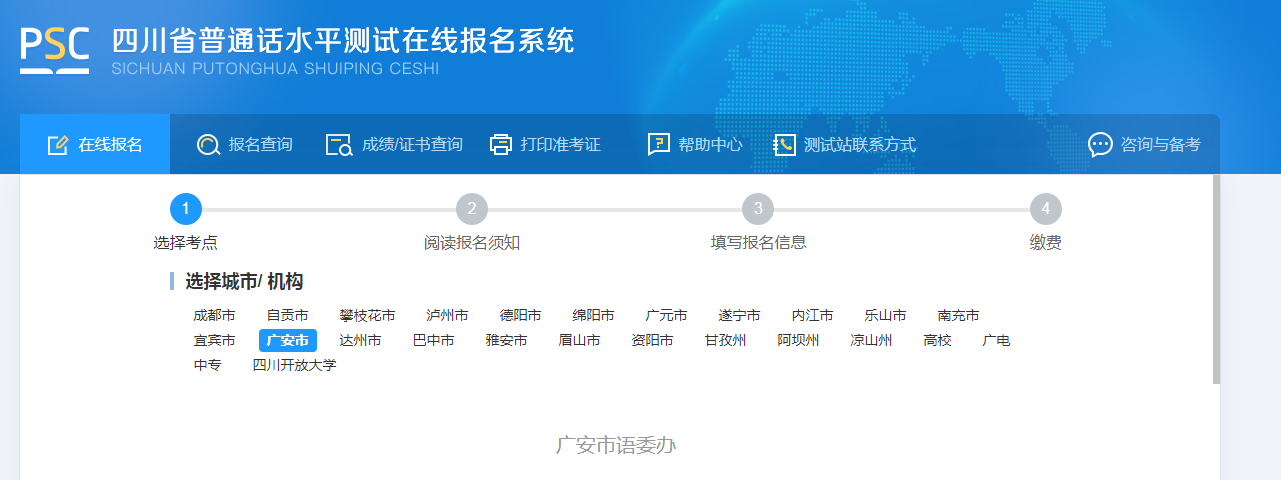Click the 报名查询 magnifier icon
Screen dimensions: 1281x480
208,145
